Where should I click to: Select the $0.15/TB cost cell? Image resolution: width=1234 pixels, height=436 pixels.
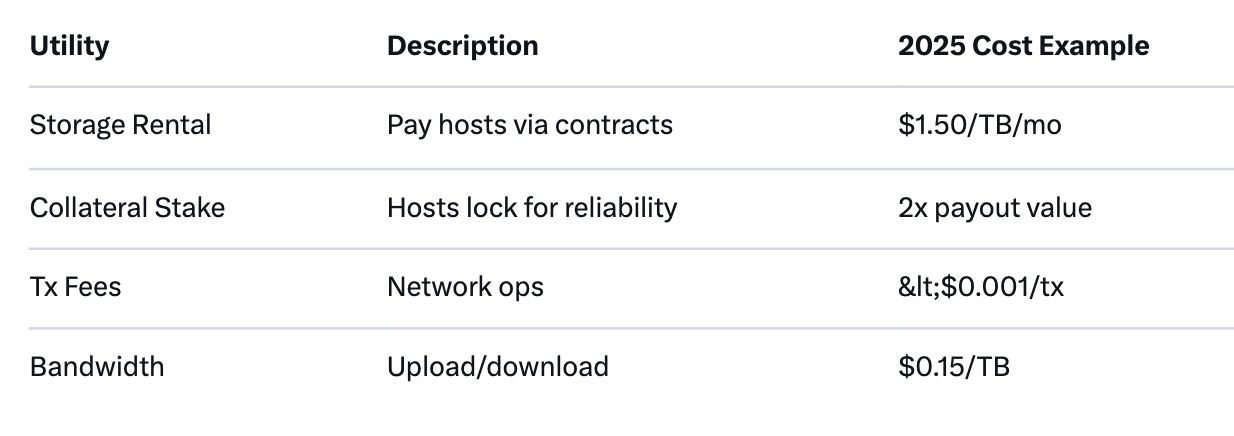953,366
